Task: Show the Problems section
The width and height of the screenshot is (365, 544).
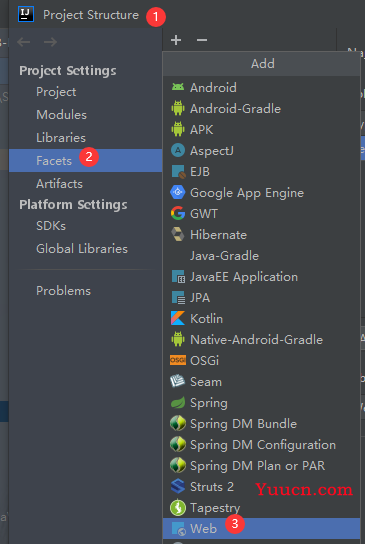Action: click(63, 290)
